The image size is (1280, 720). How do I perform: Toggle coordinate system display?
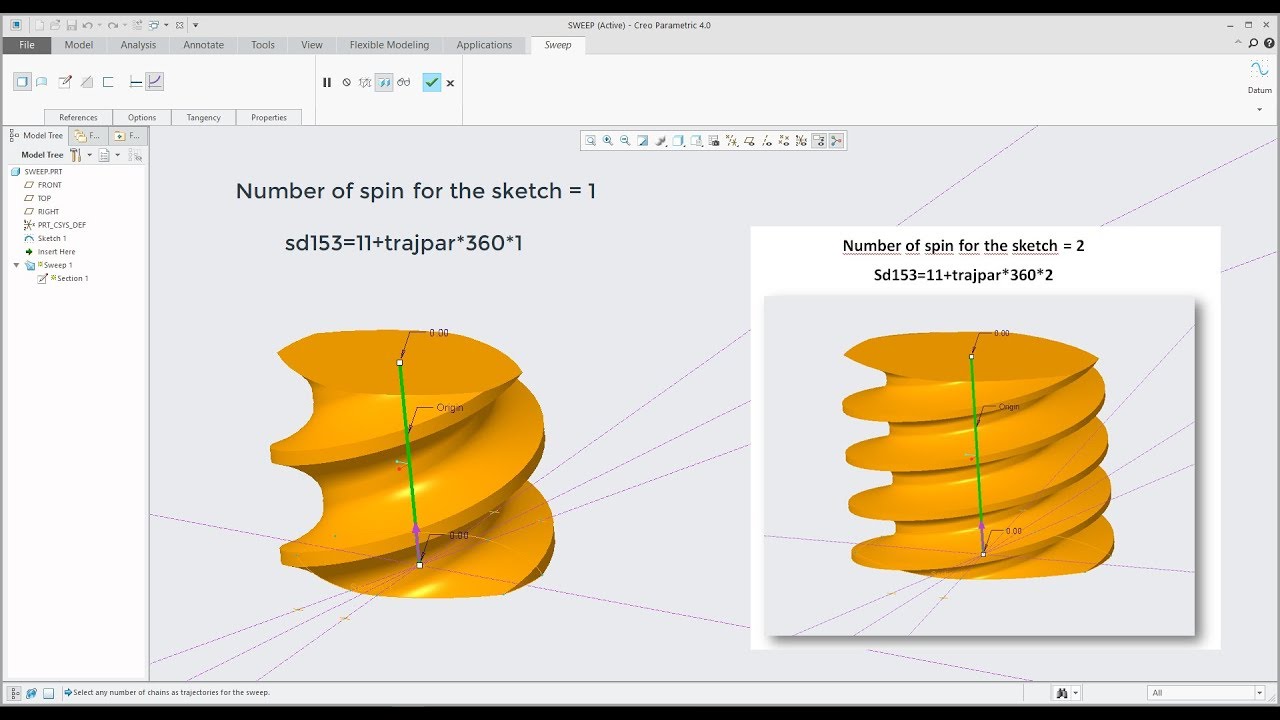point(801,141)
